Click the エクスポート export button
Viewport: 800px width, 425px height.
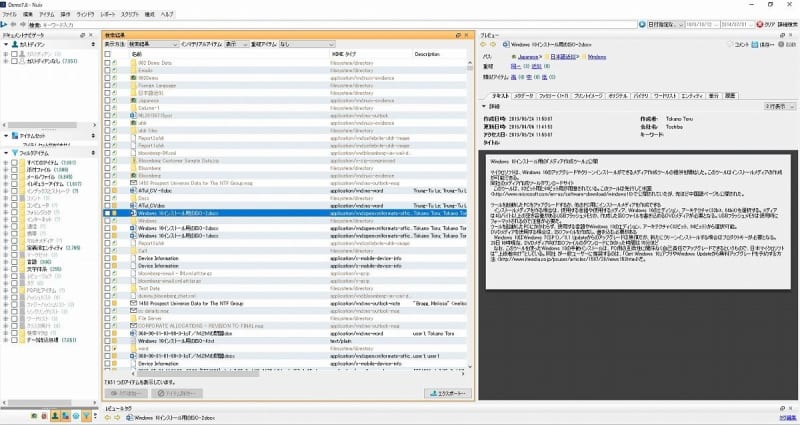pos(448,393)
